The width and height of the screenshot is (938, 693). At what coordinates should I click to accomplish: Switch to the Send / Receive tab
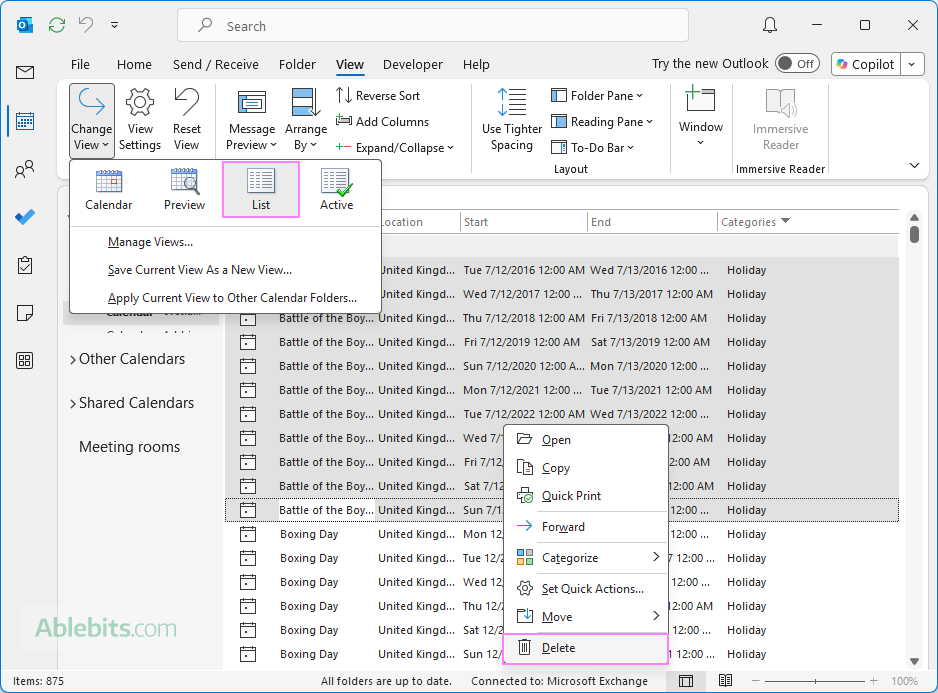215,64
